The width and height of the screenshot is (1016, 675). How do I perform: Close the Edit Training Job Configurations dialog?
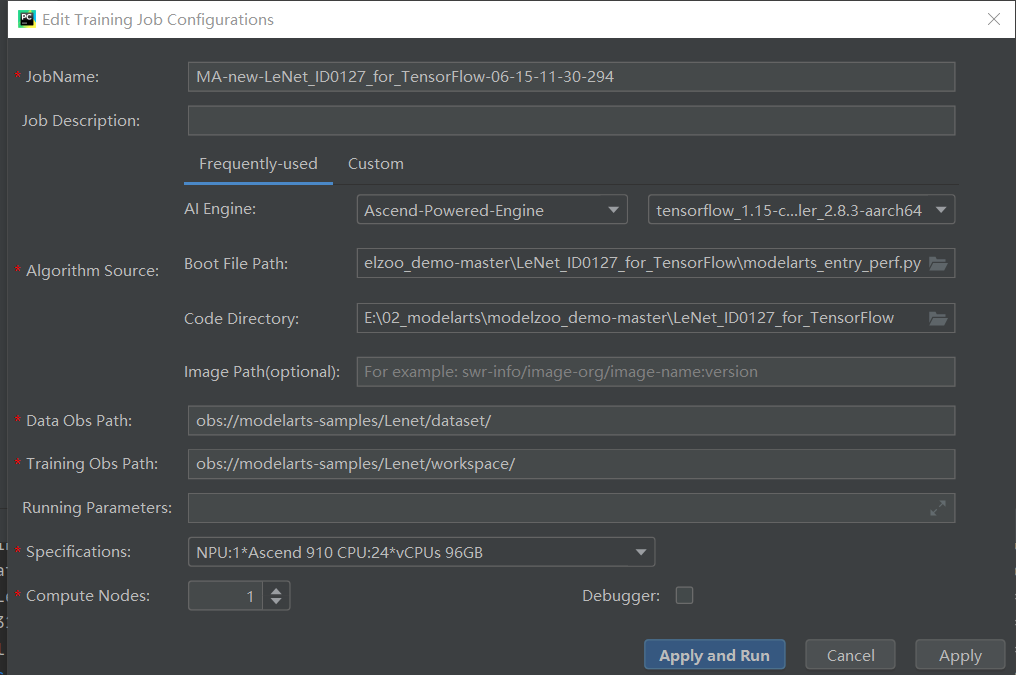coord(993,19)
